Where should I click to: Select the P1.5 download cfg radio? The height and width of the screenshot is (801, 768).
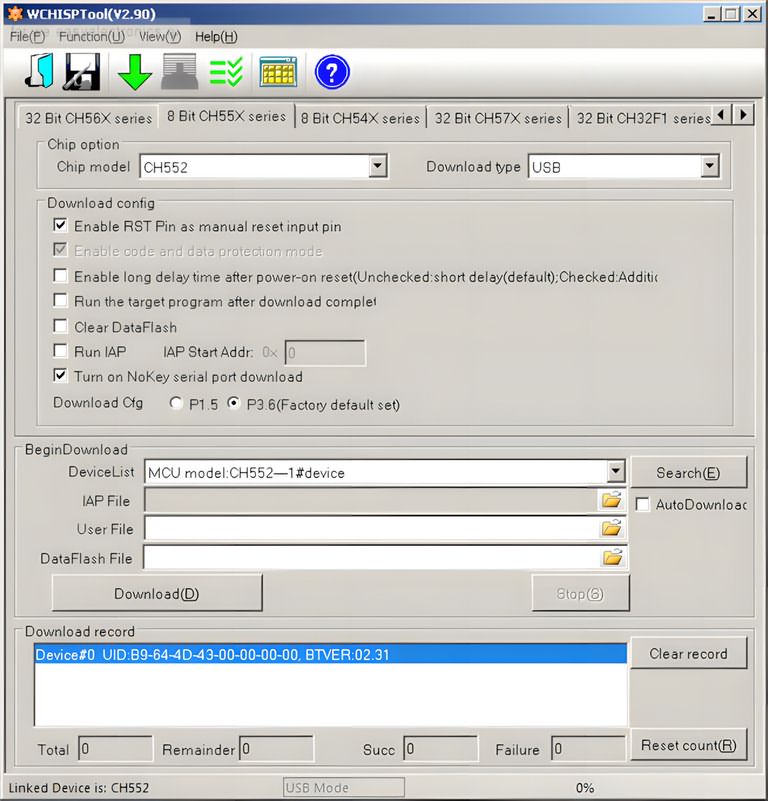176,403
